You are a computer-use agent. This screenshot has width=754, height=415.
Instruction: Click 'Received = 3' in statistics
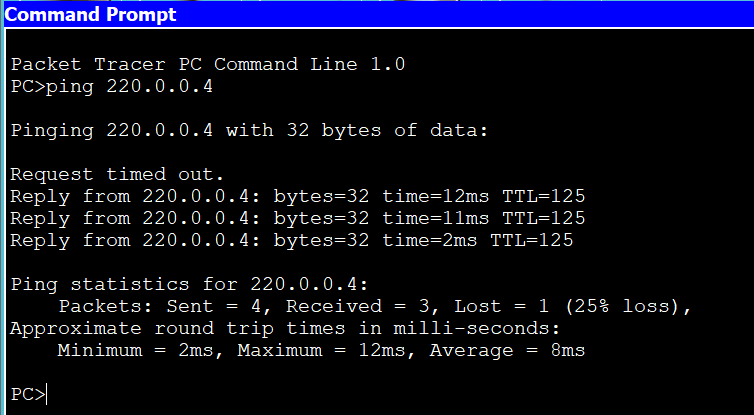(x=364, y=306)
